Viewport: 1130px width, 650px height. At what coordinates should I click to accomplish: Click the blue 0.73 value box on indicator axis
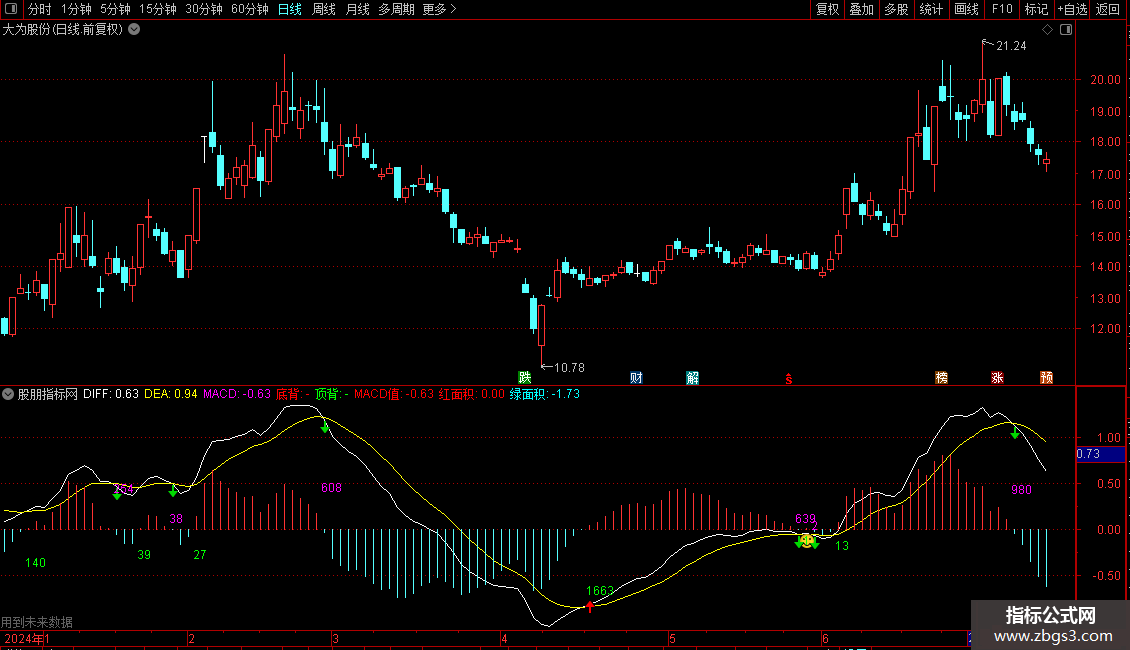tap(1100, 454)
